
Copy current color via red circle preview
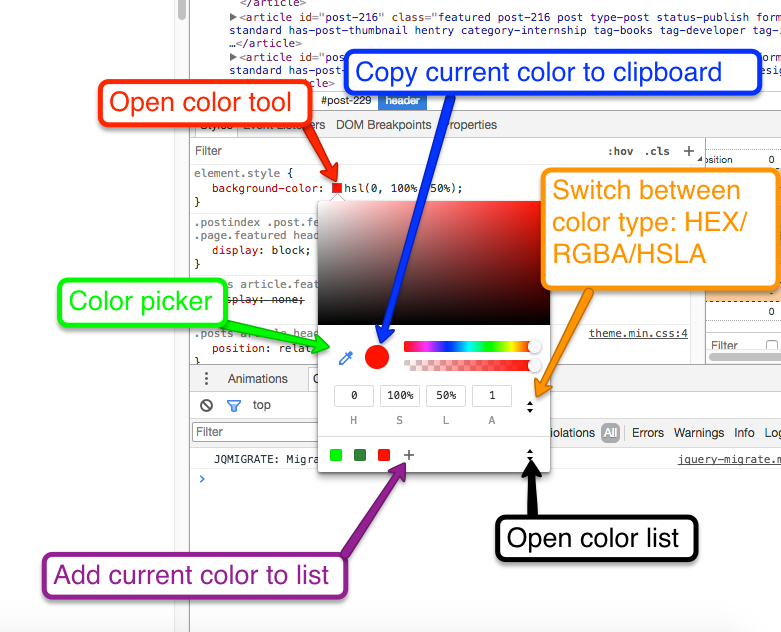pos(377,357)
